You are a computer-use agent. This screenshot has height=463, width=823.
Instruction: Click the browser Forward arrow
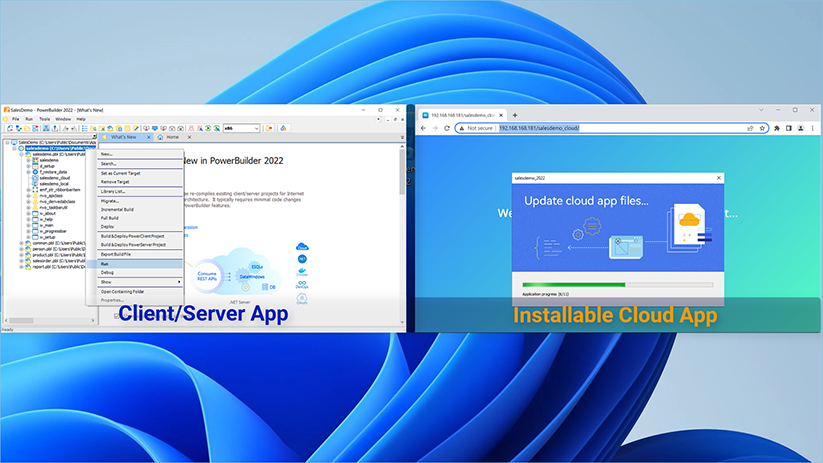click(x=435, y=128)
